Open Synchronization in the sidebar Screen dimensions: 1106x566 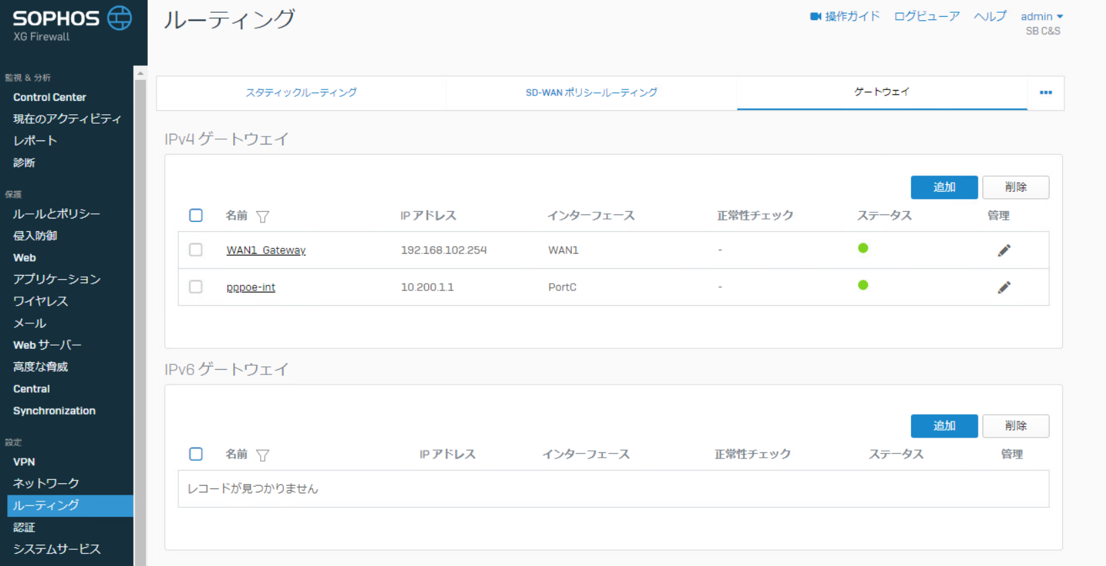(54, 411)
